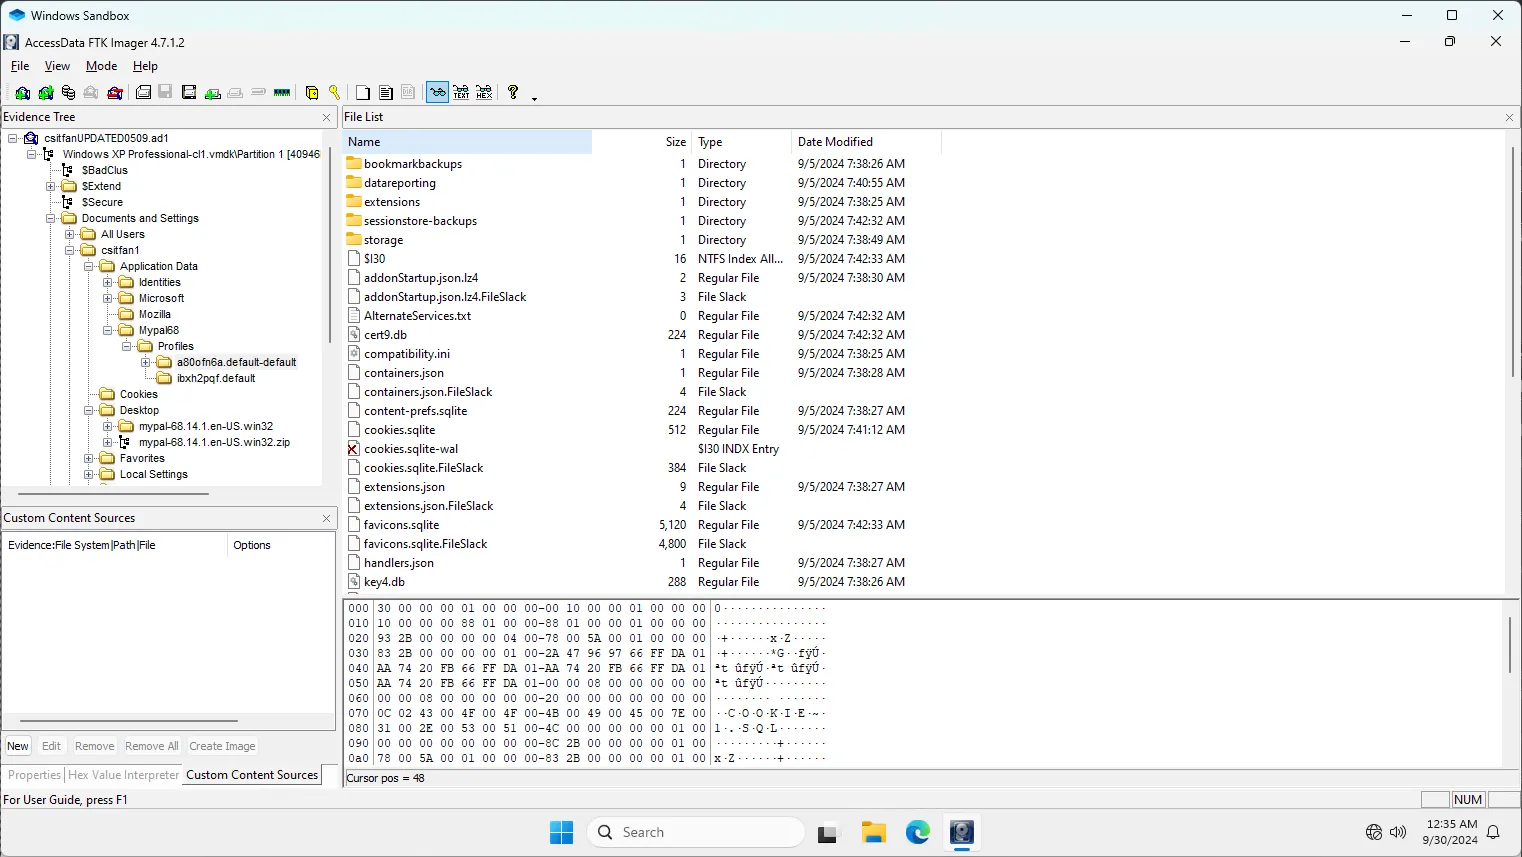Click the Capture Memory chip icon
1522x857 pixels.
click(x=282, y=93)
